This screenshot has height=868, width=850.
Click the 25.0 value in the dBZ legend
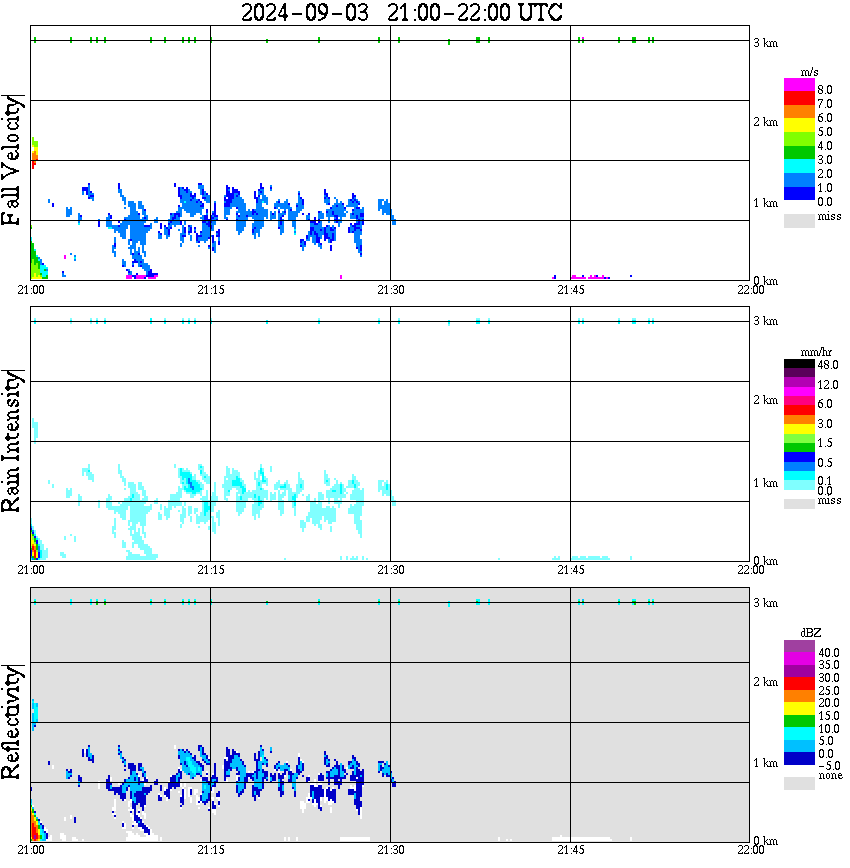pos(829,690)
